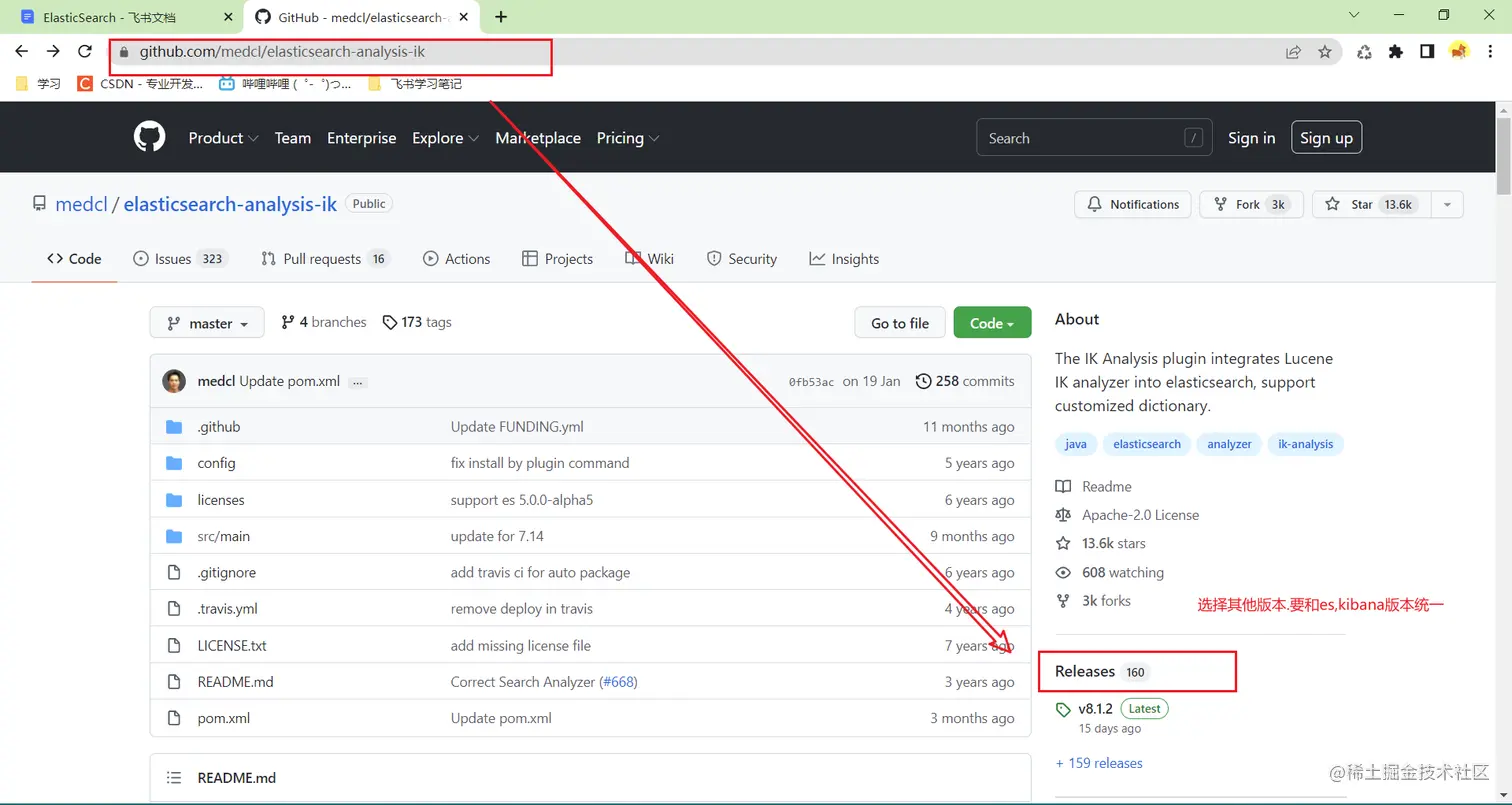
Task: Open a new browser tab with plus
Action: pyautogui.click(x=501, y=17)
